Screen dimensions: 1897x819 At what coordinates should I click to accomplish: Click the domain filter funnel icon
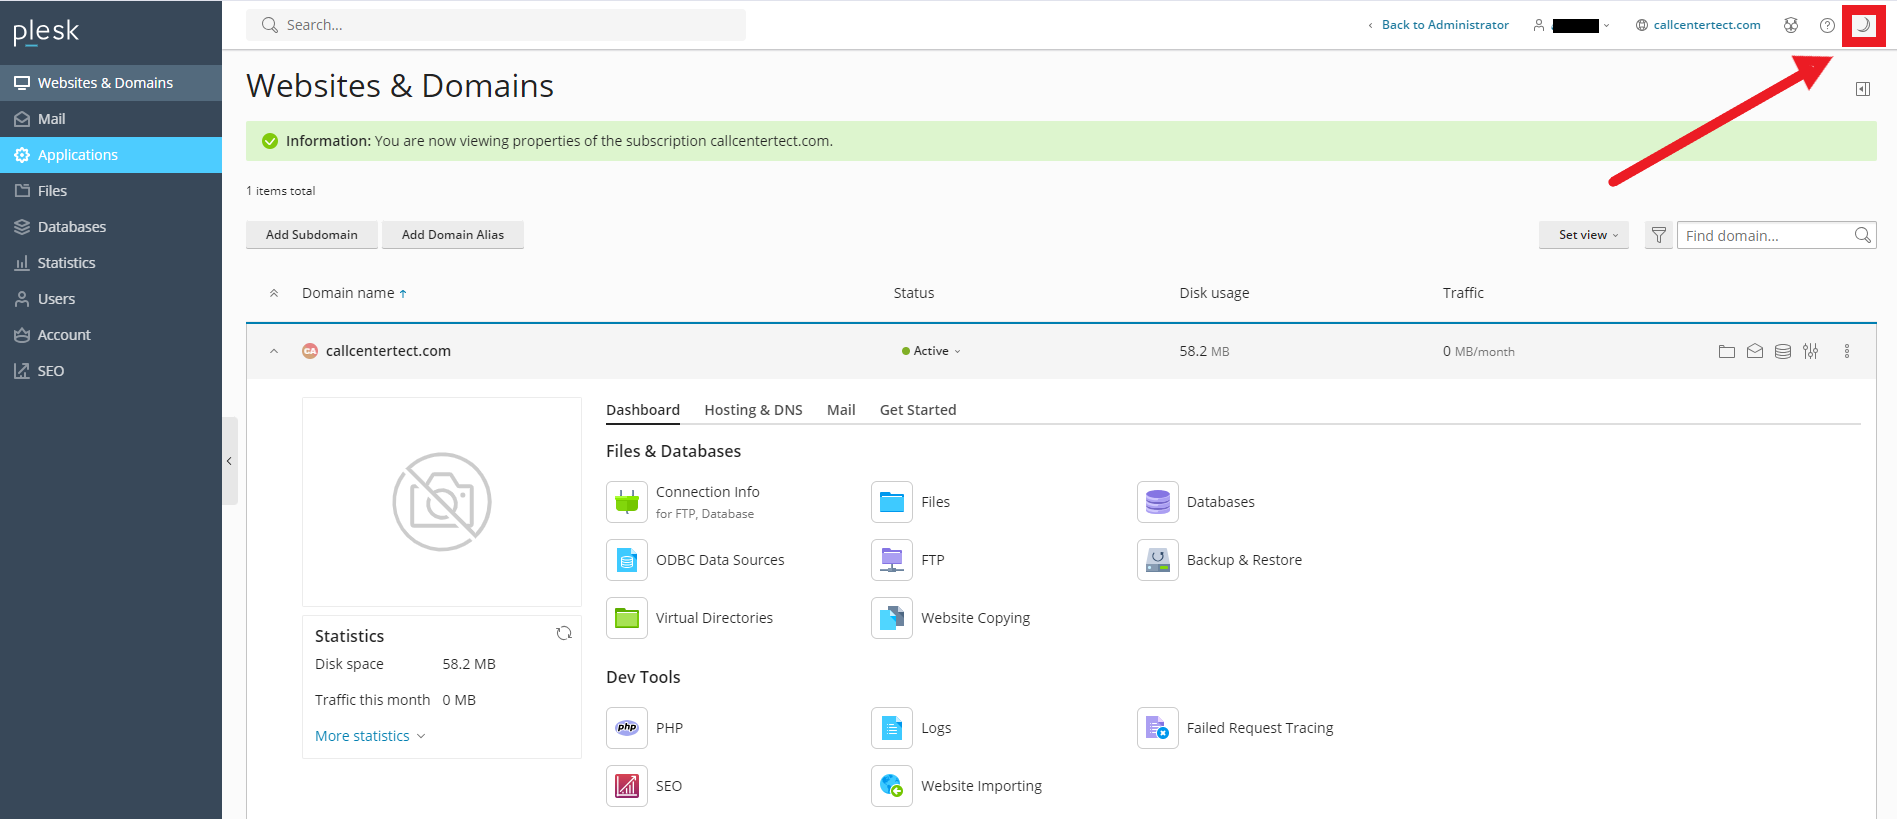coord(1658,235)
